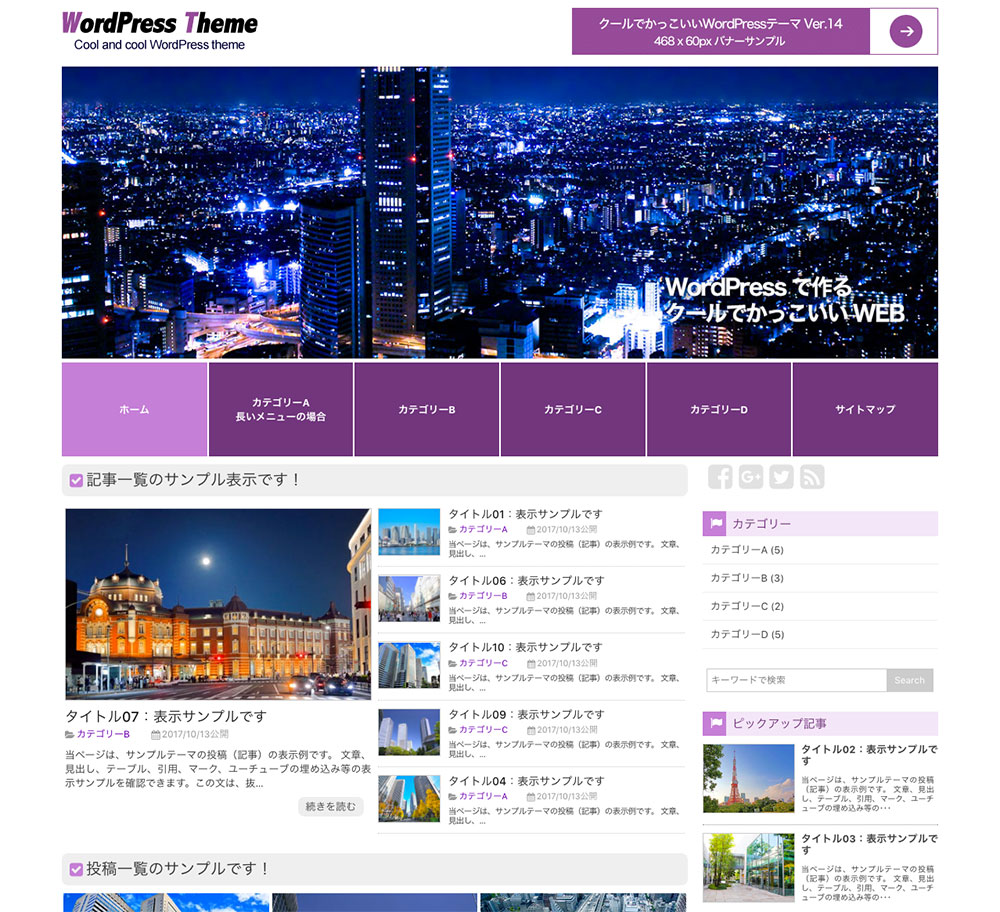Viewport: 1000px width, 912px height.
Task: Focus the キーワードで検索 search field
Action: (797, 680)
